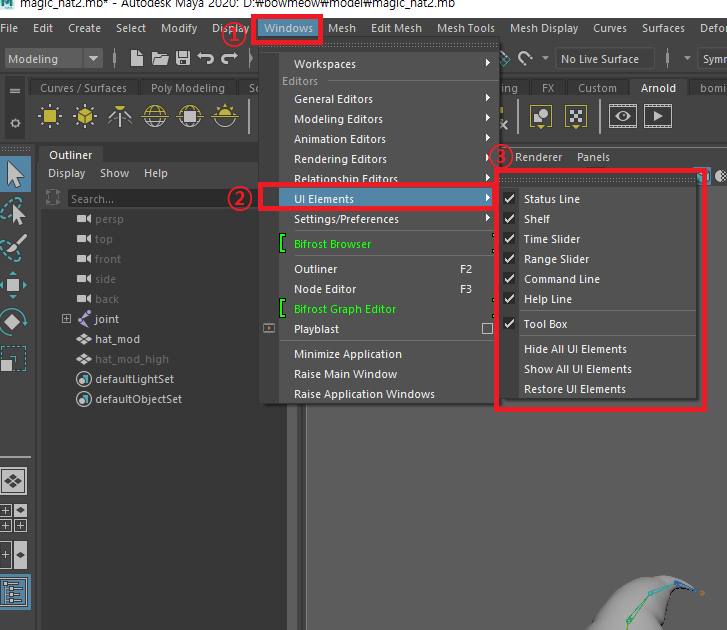The height and width of the screenshot is (630, 727).
Task: Click Restore UI Elements
Action: click(574, 388)
